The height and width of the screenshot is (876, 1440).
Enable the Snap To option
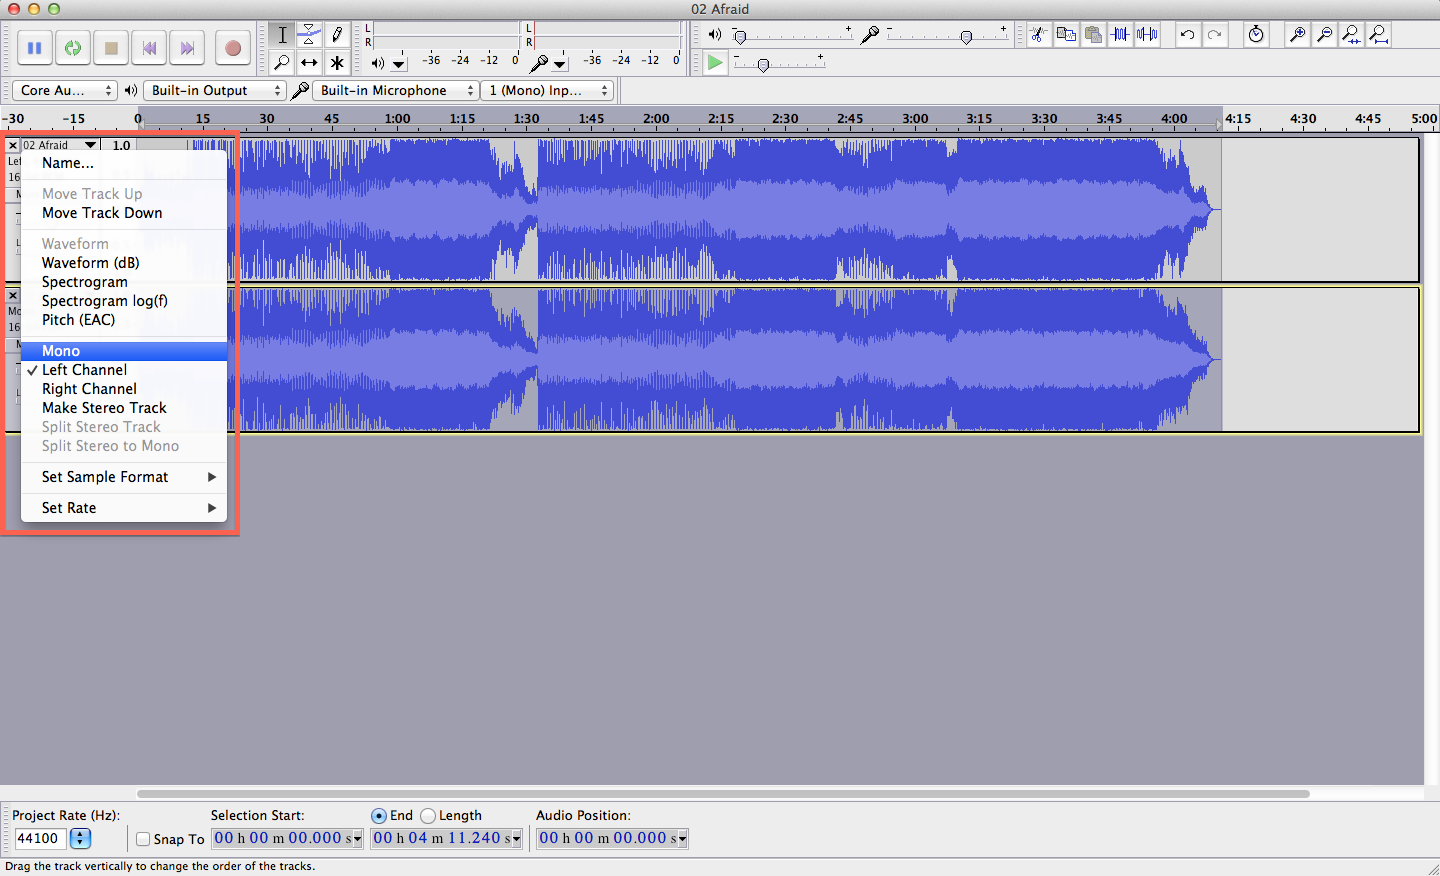click(142, 839)
